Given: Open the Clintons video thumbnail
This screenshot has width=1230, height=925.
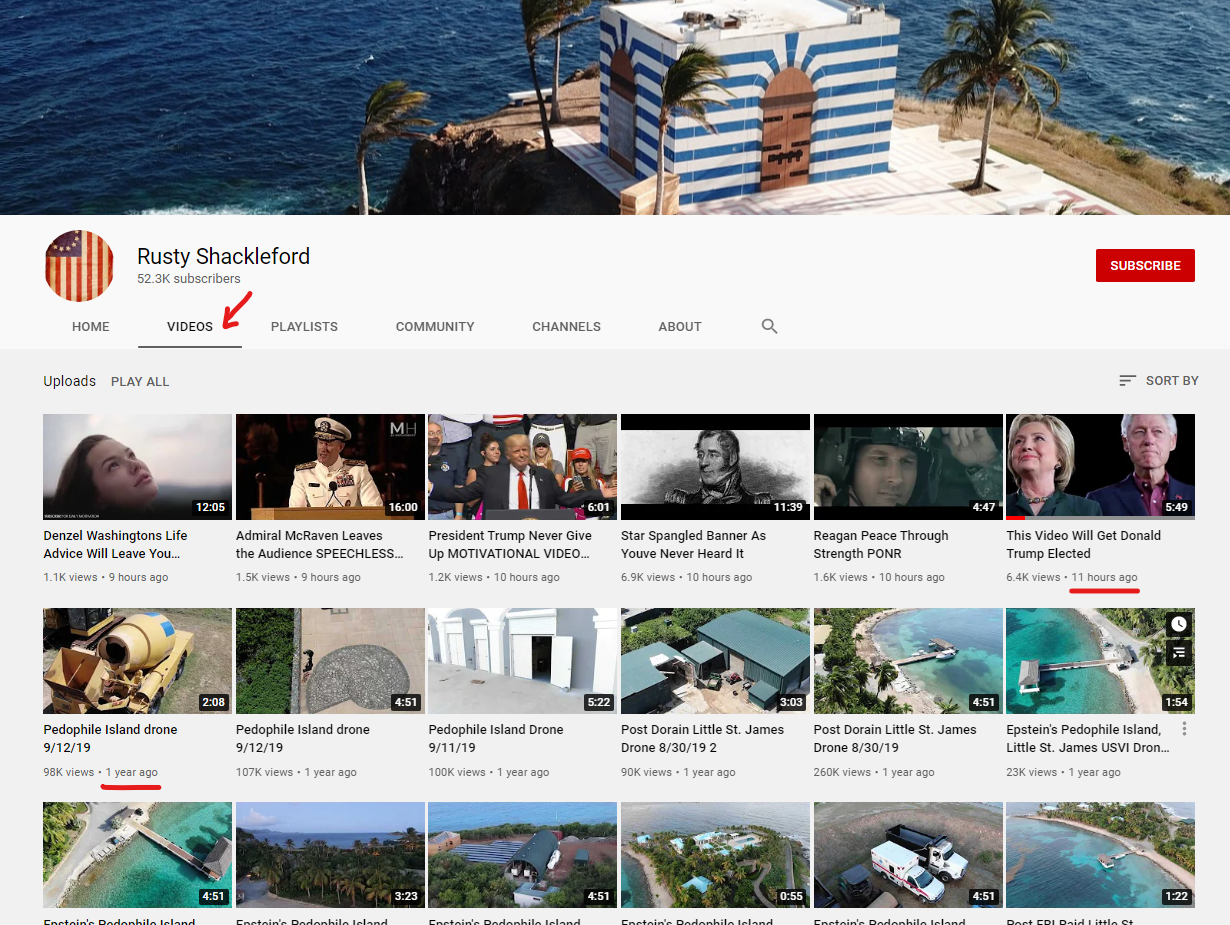Looking at the screenshot, I should 1100,467.
